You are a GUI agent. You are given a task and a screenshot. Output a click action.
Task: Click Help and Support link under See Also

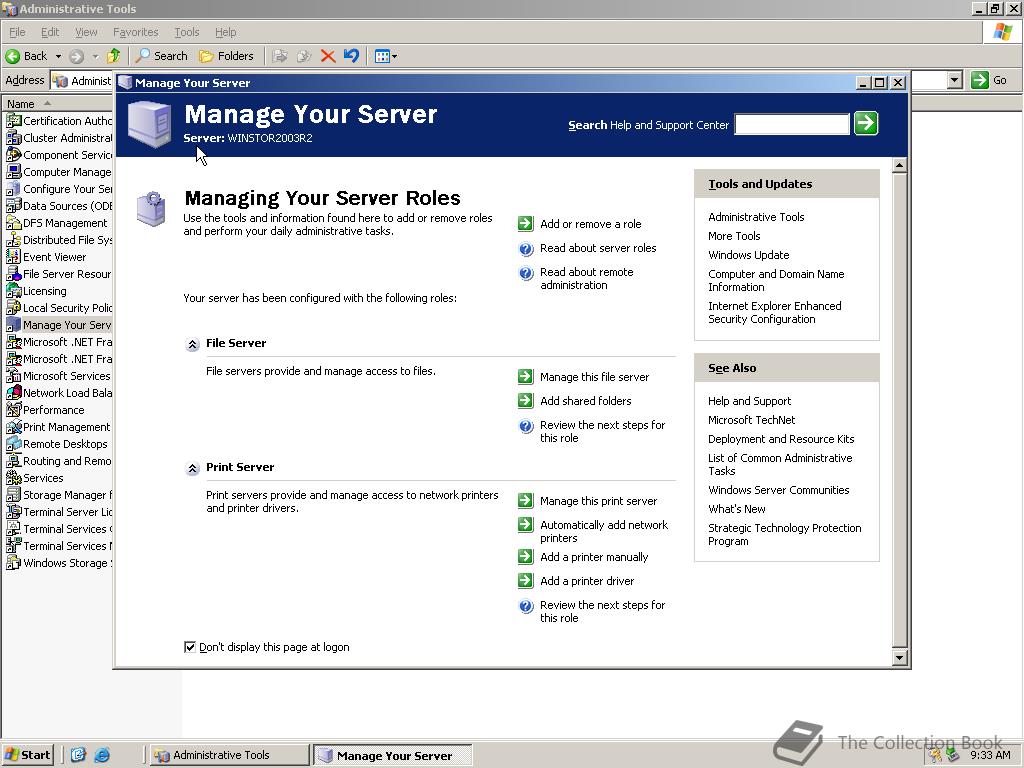749,401
